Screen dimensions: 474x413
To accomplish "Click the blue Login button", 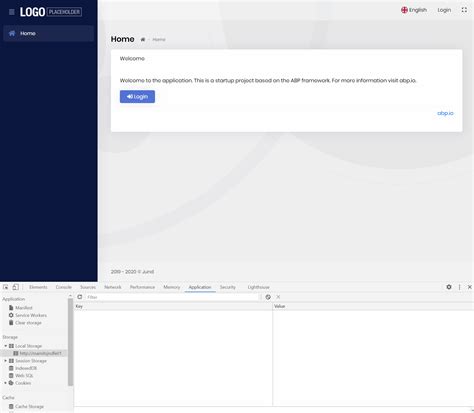I will [137, 97].
